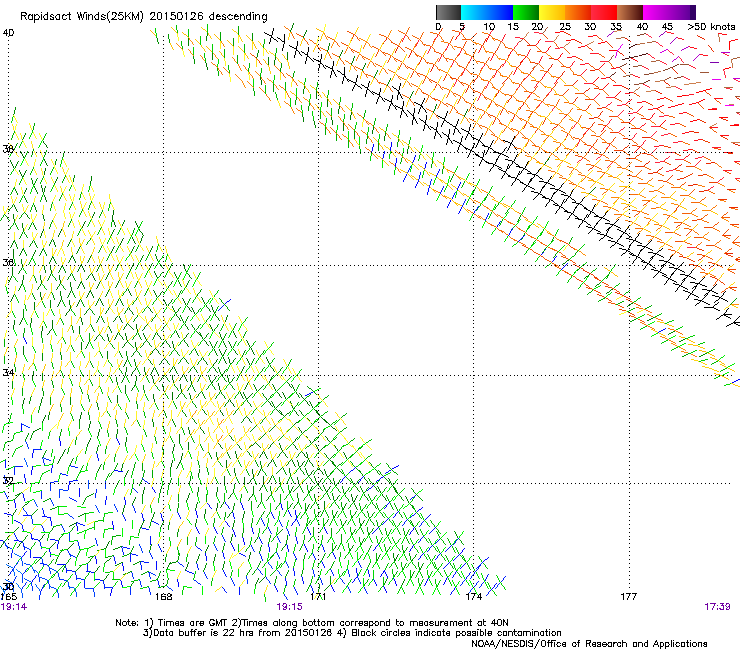Screen dimensions: 740x650
Task: Click the purple time stamp '19:14'
Action: (x=14, y=607)
